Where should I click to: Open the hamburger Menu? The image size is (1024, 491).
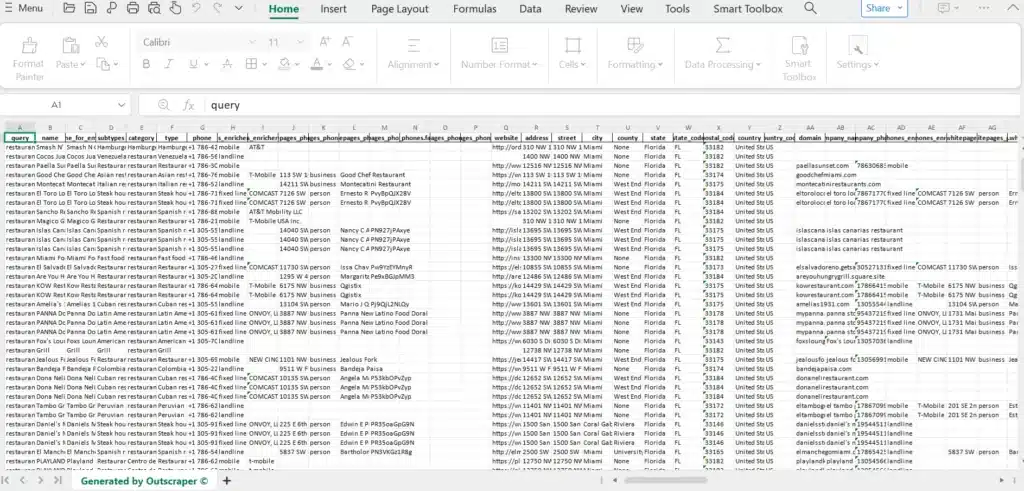pyautogui.click(x=24, y=8)
